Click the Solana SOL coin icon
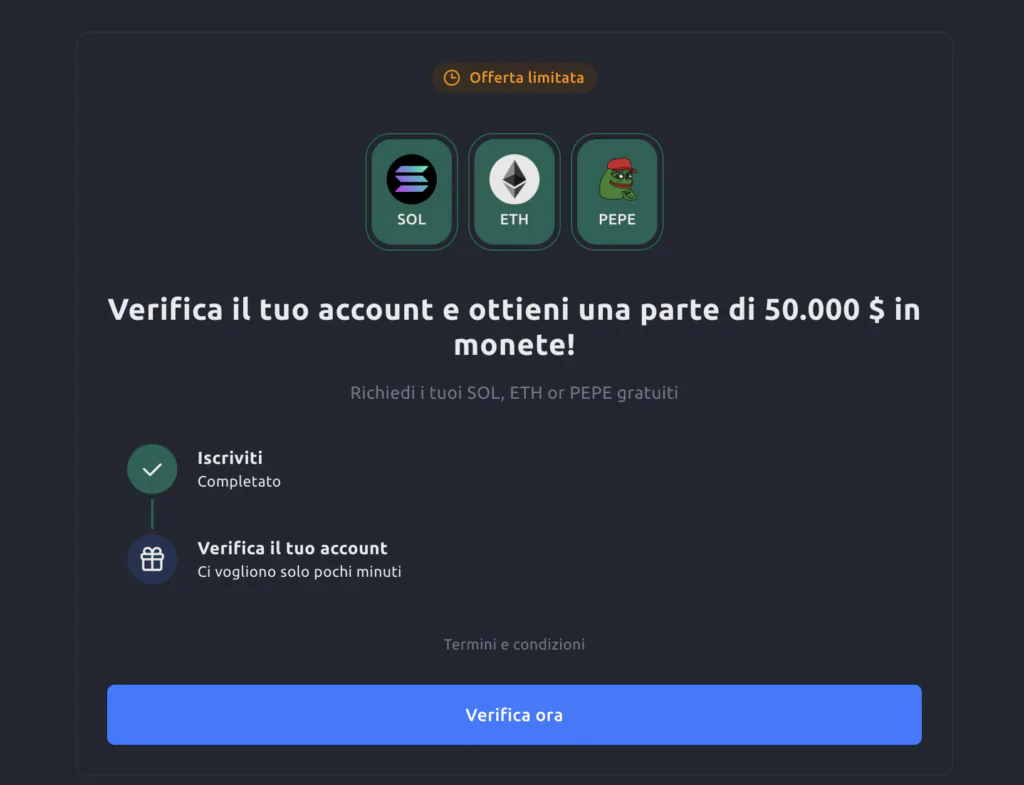The image size is (1024, 785). click(411, 179)
